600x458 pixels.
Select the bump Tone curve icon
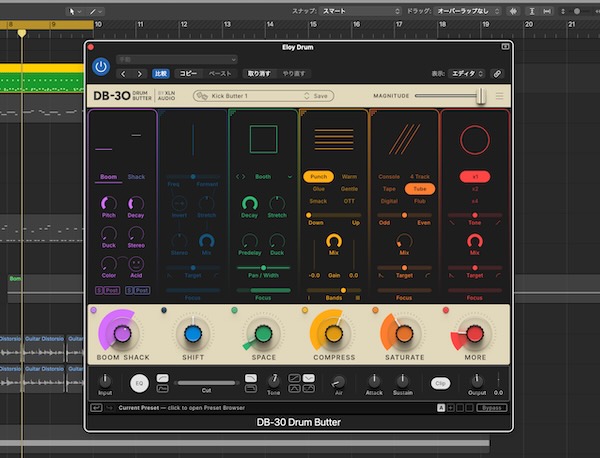[294, 388]
